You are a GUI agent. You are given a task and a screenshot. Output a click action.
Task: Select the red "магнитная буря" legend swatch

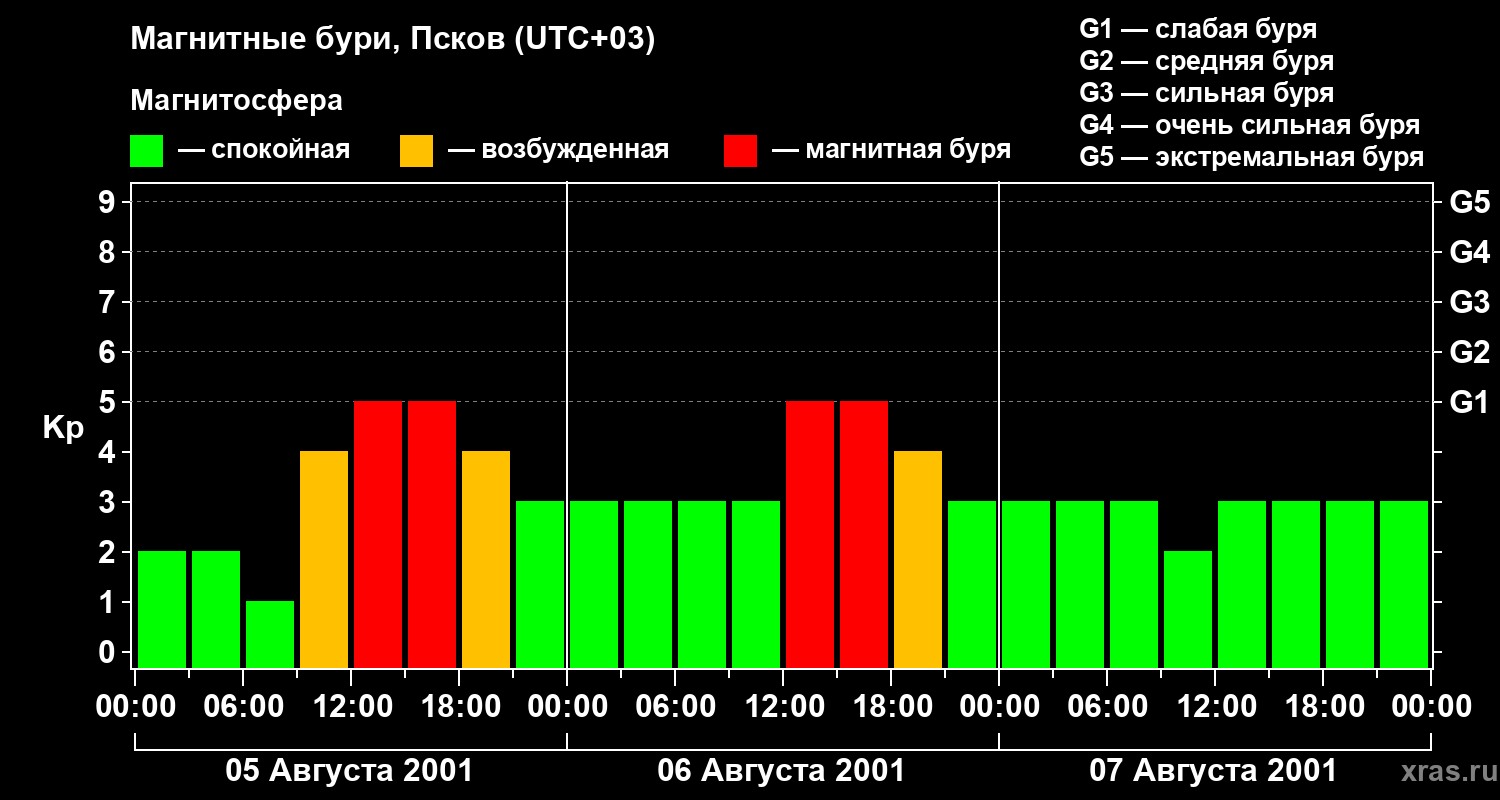pos(740,151)
